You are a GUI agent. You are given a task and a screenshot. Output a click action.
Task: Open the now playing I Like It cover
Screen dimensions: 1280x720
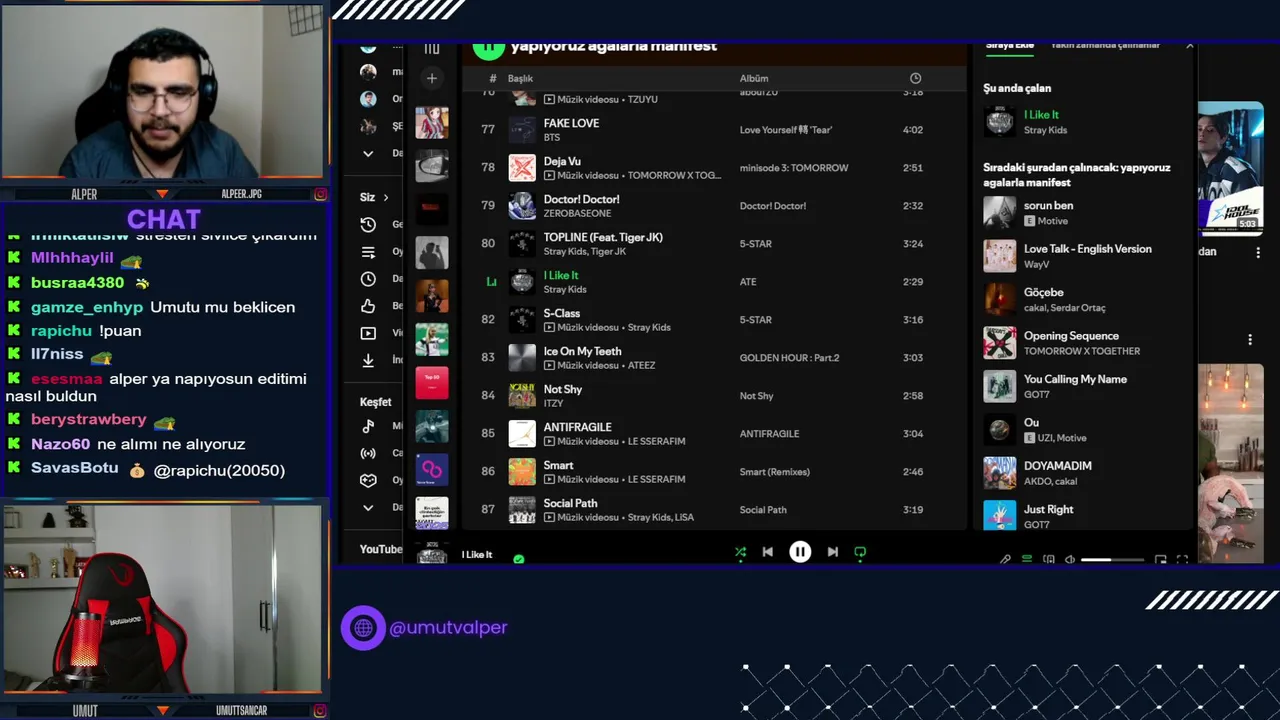coord(1000,122)
